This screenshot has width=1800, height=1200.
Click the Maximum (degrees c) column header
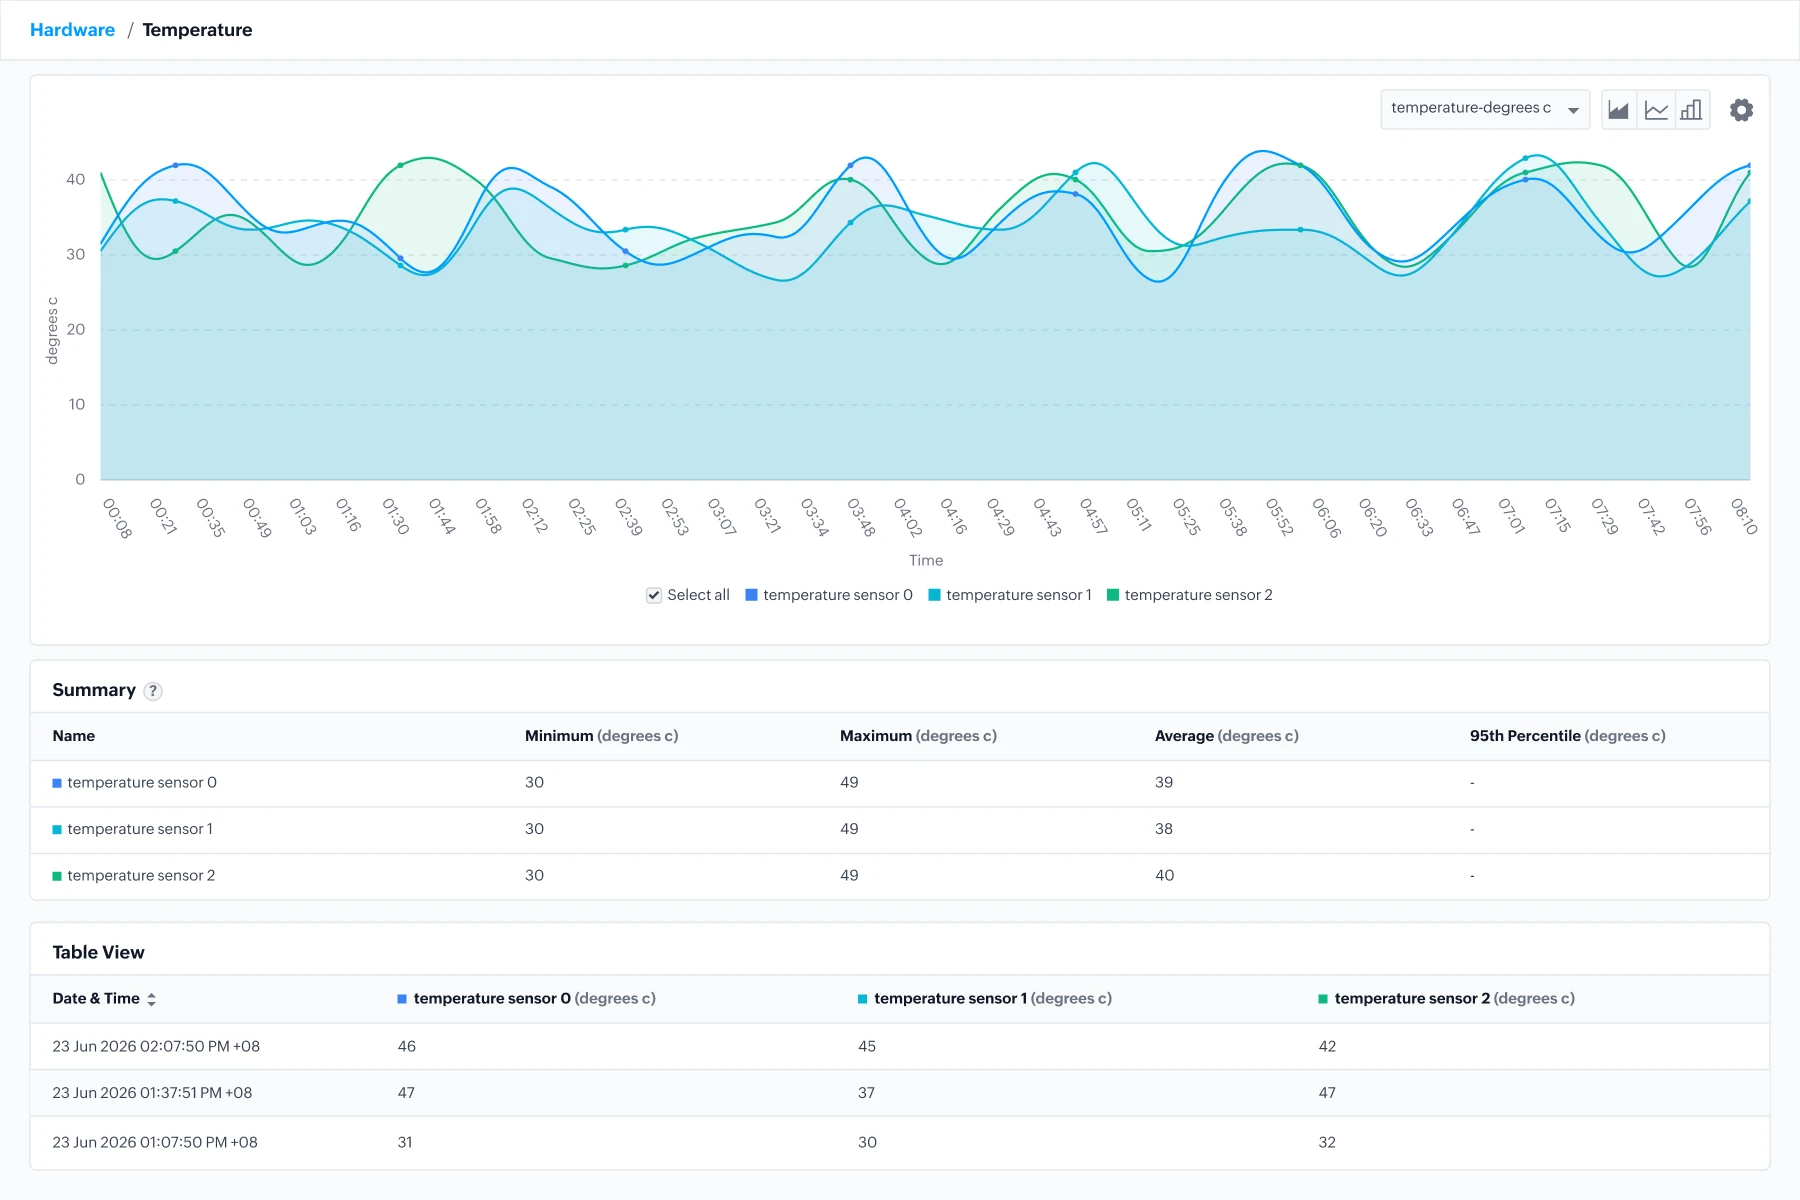click(918, 736)
